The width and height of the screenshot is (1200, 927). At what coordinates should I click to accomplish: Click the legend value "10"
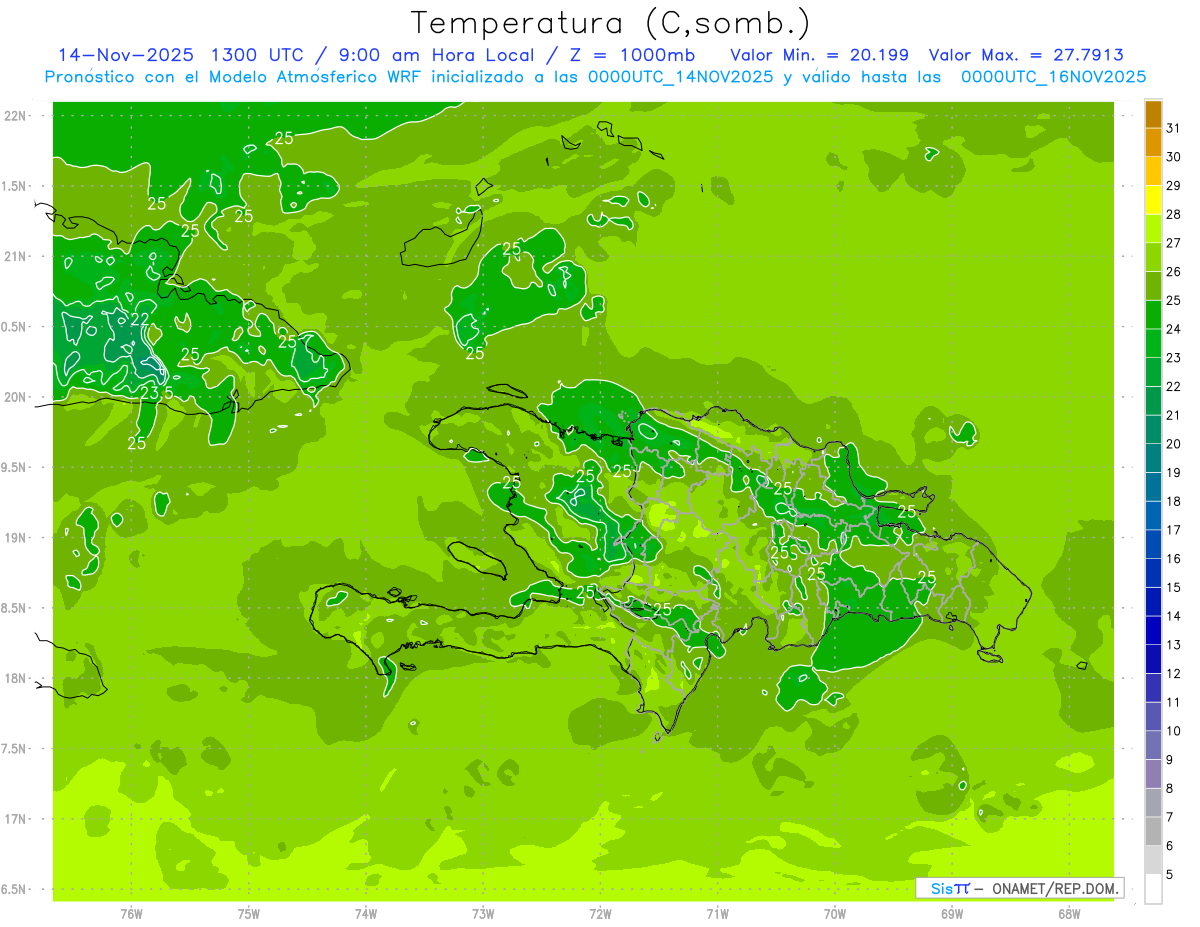click(x=1173, y=731)
